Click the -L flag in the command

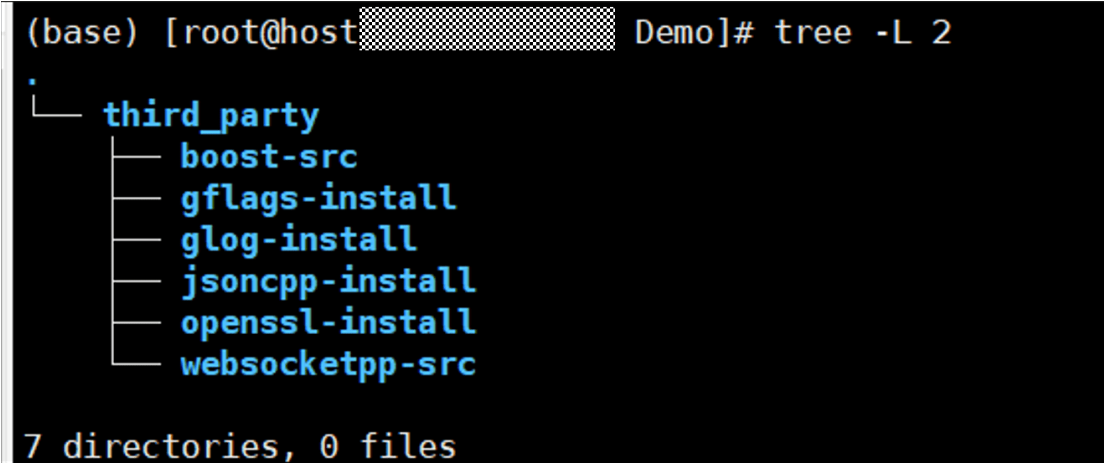890,33
